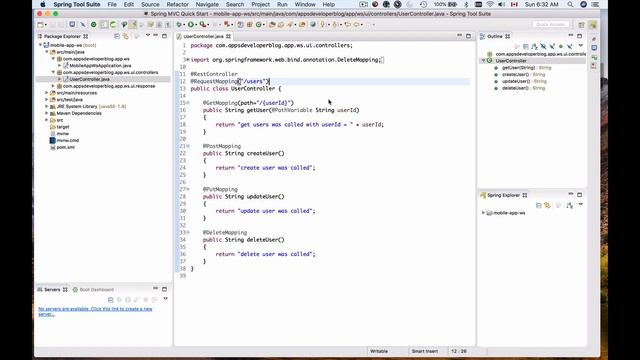Click the Wi-Fi icon in menu bar
This screenshot has height=360, width=640.
coord(490,4)
